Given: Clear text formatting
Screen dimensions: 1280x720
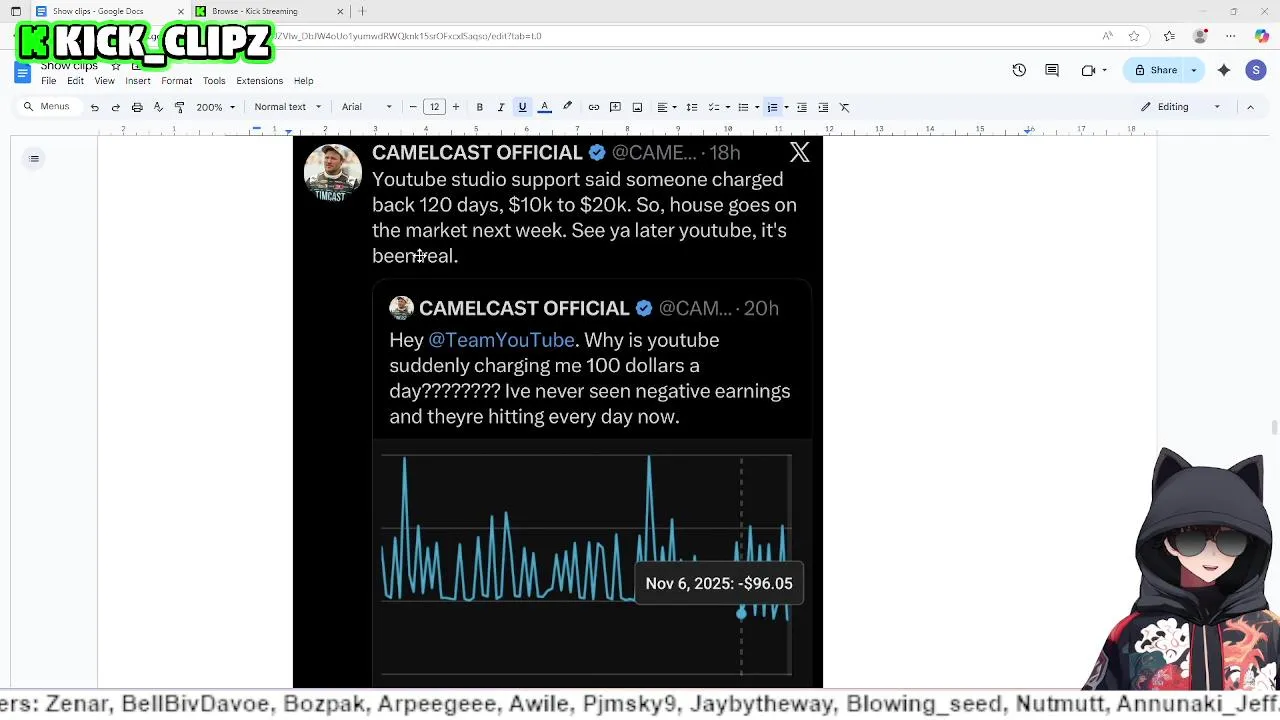Looking at the screenshot, I should pos(844,107).
